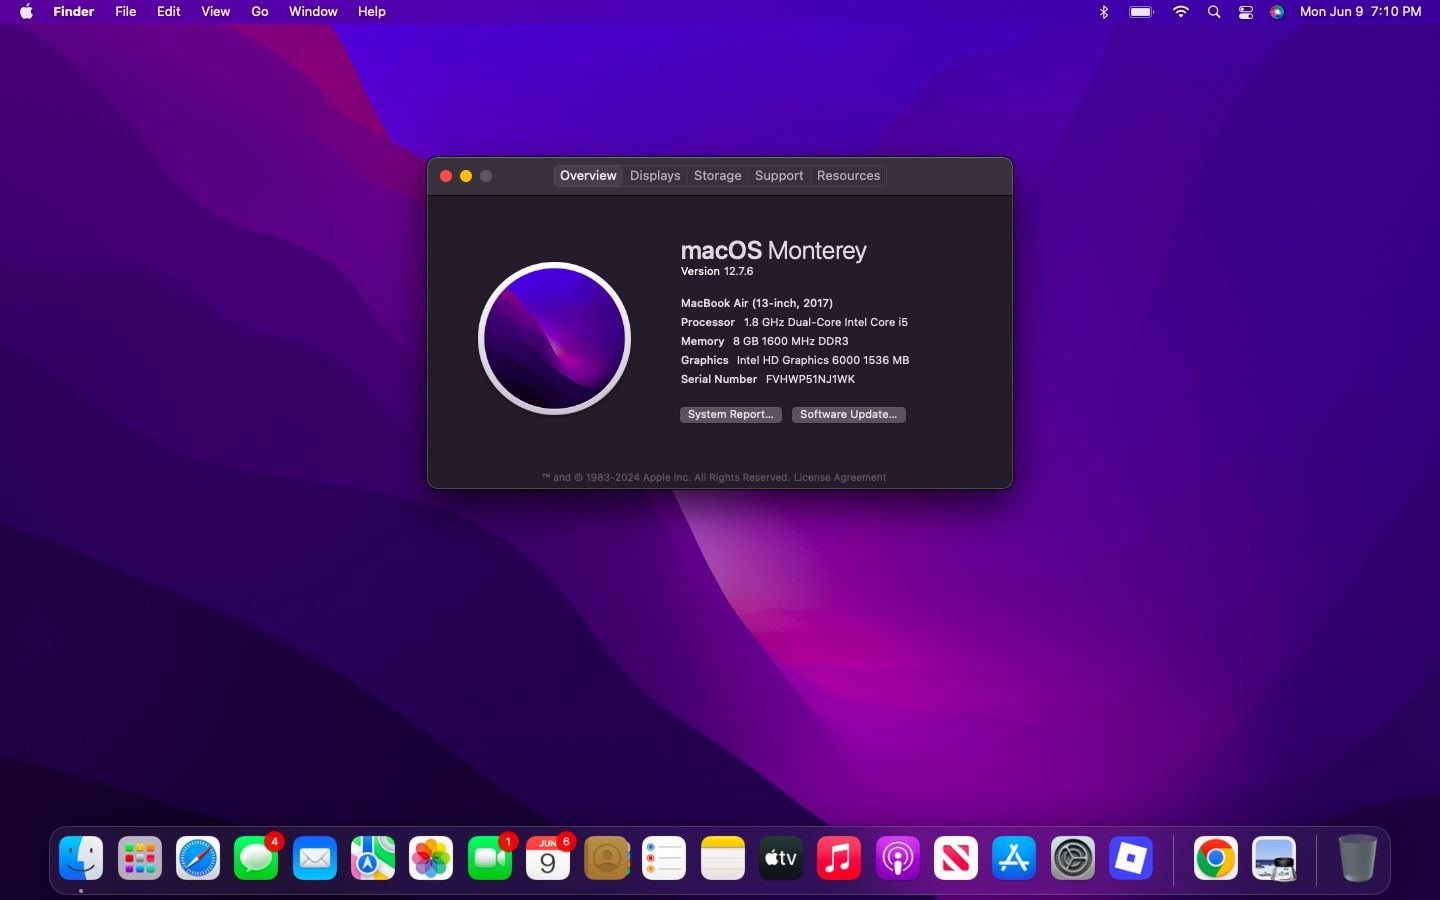The height and width of the screenshot is (900, 1440).
Task: Open Launchpad in the dock
Action: (140, 858)
